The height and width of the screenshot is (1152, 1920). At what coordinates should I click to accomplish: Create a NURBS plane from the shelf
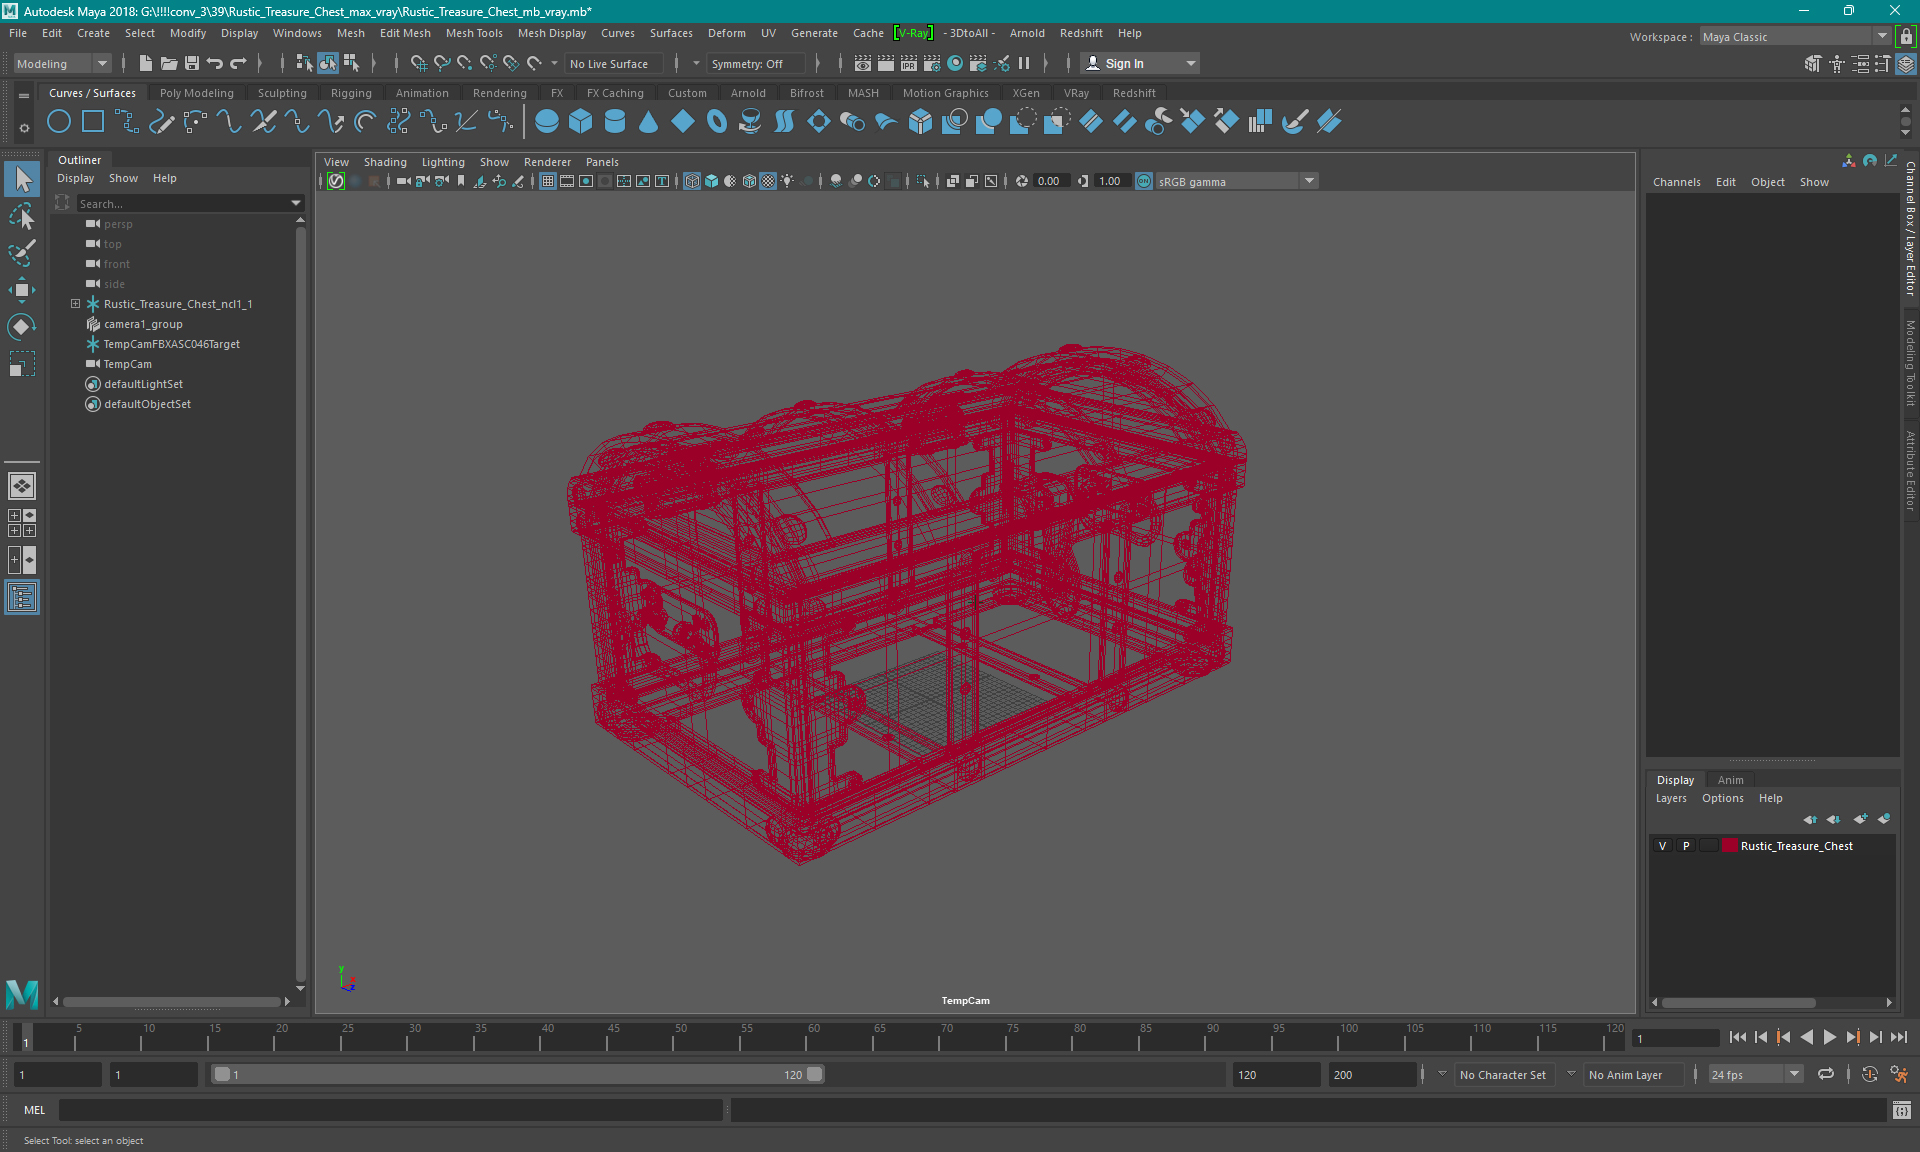click(x=683, y=122)
